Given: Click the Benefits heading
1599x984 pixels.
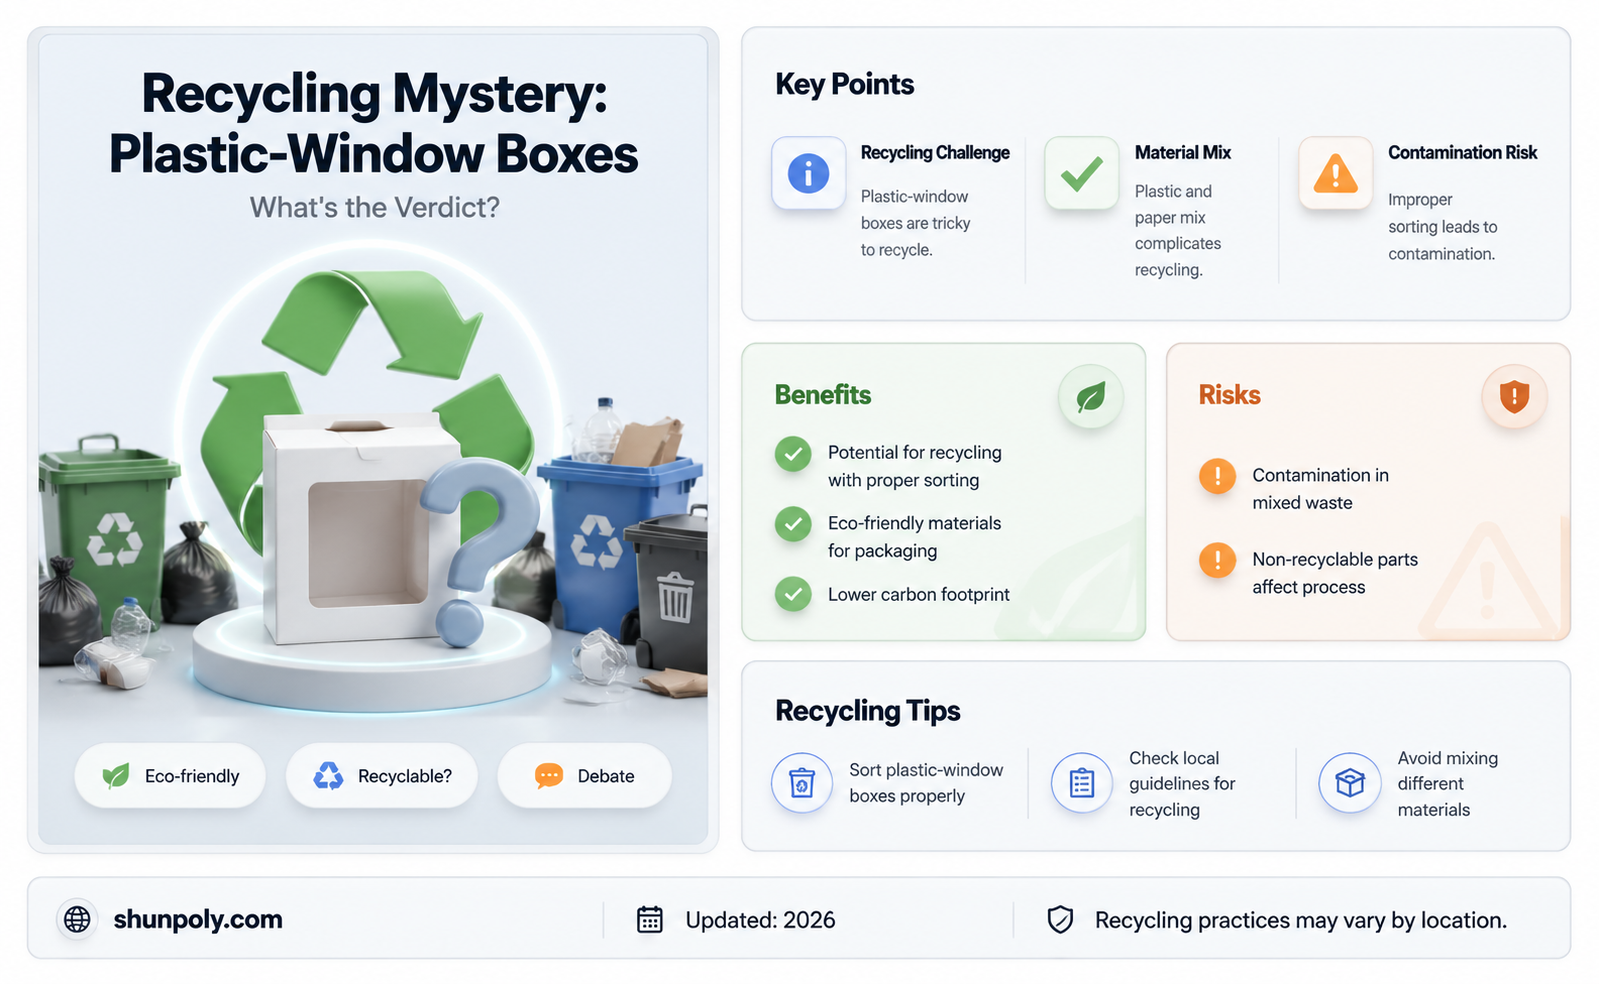Looking at the screenshot, I should (x=823, y=395).
